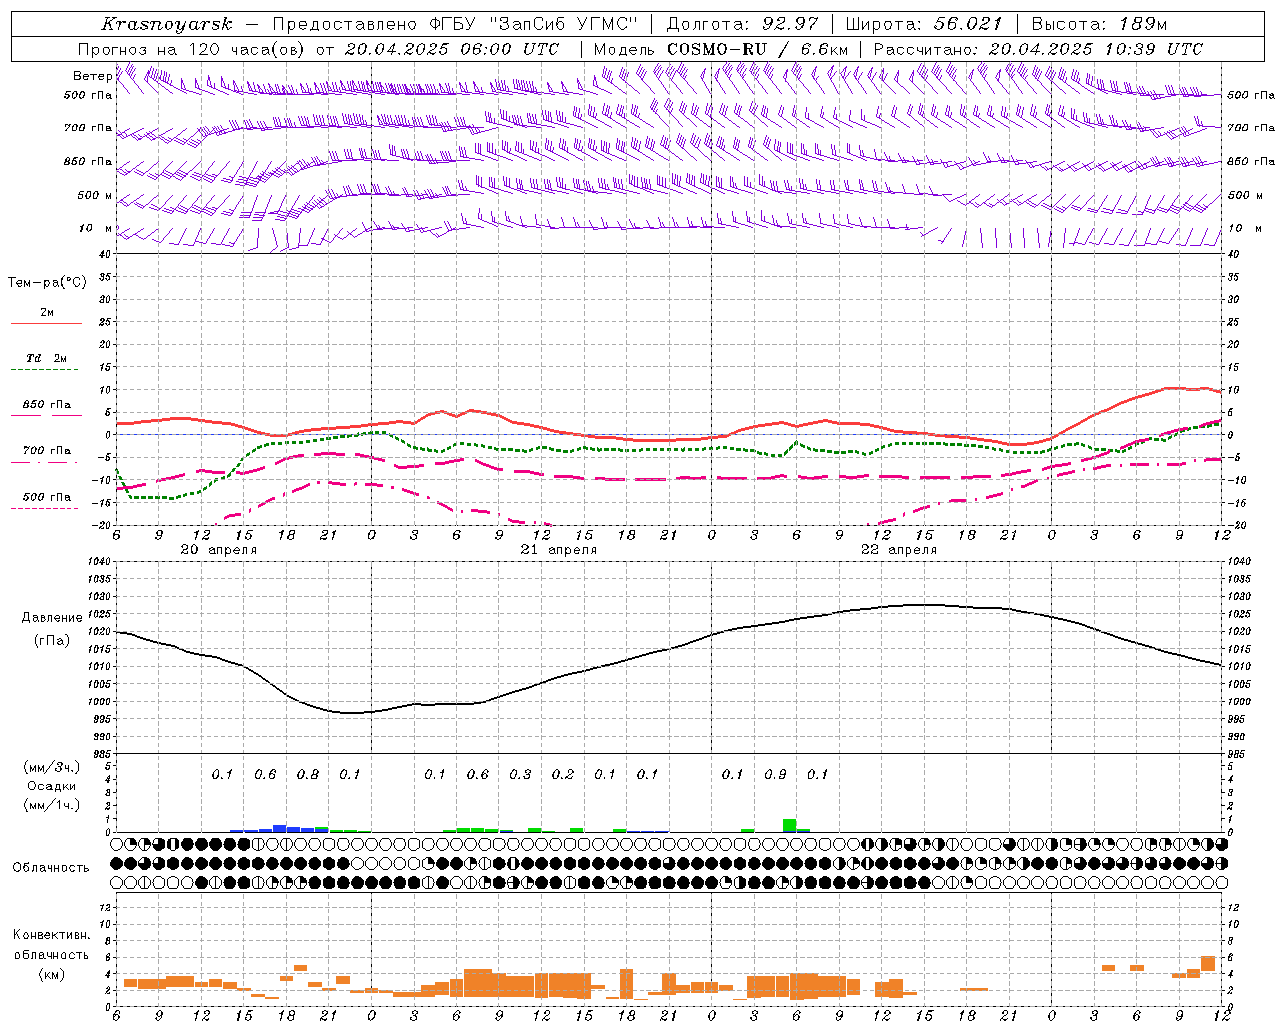Click the '20 апреля' date label
The width and height of the screenshot is (1280, 1024).
pyautogui.click(x=218, y=550)
